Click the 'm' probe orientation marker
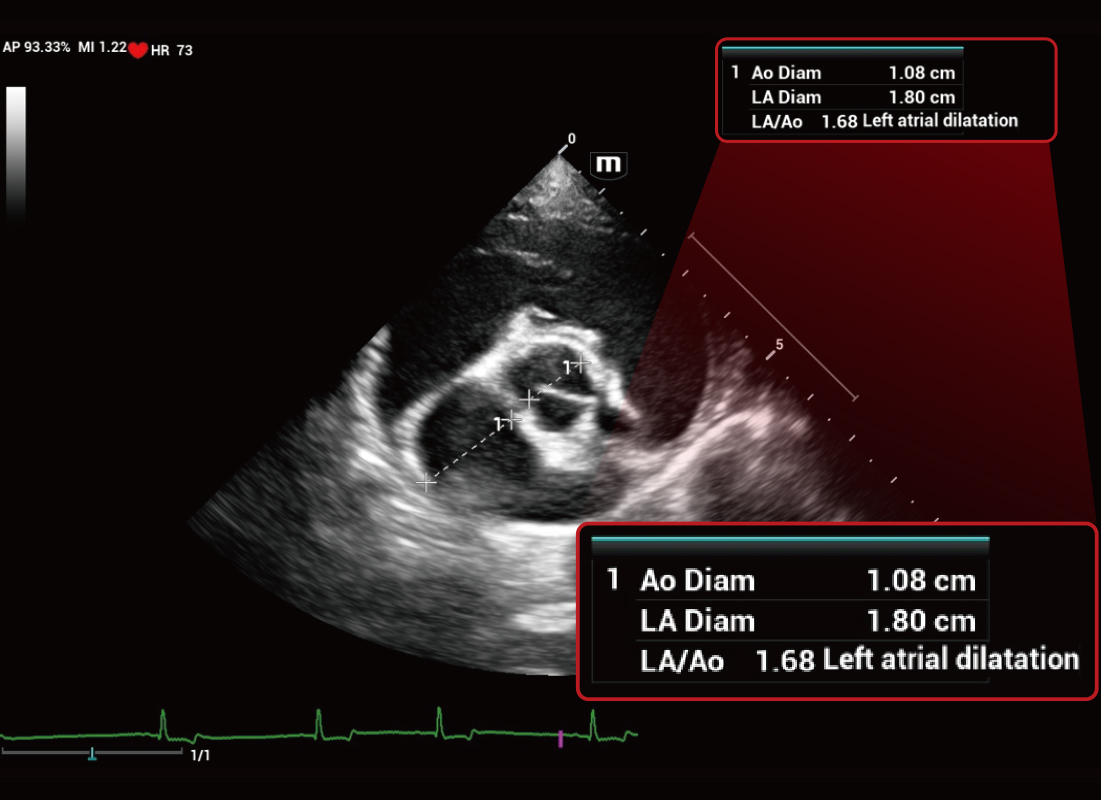This screenshot has height=800, width=1101. coord(608,163)
